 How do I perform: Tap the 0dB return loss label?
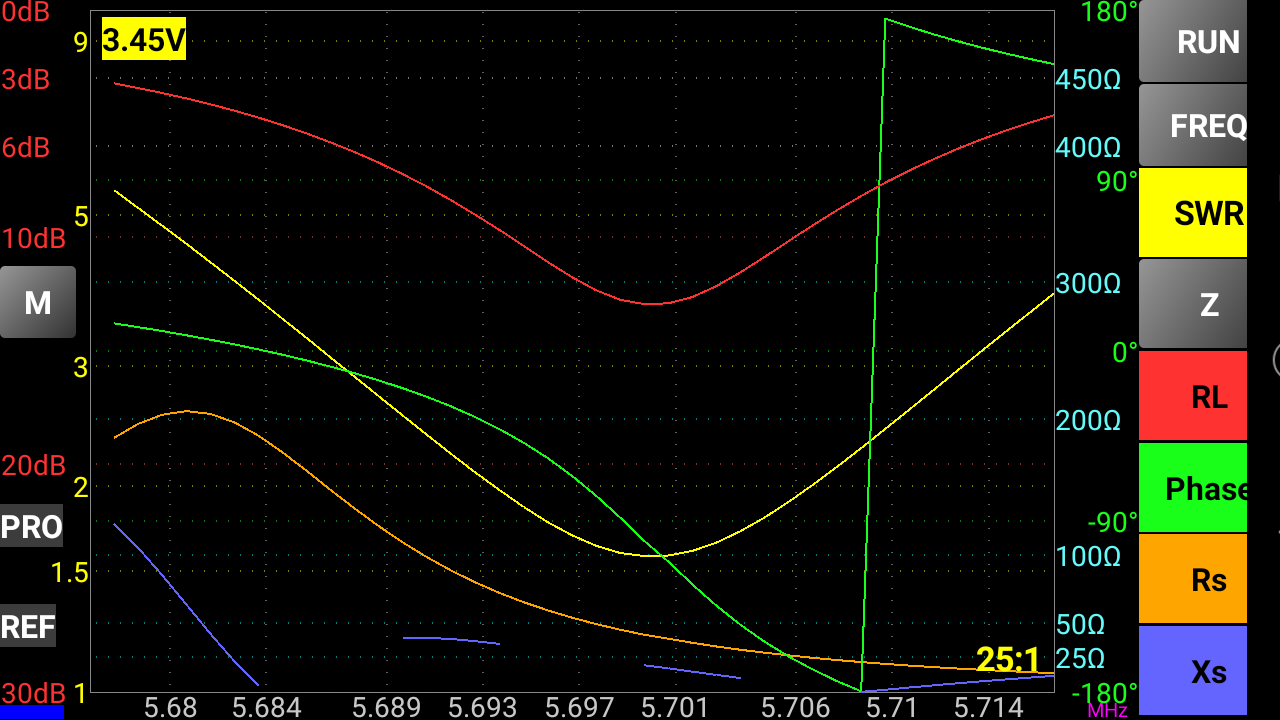point(26,11)
